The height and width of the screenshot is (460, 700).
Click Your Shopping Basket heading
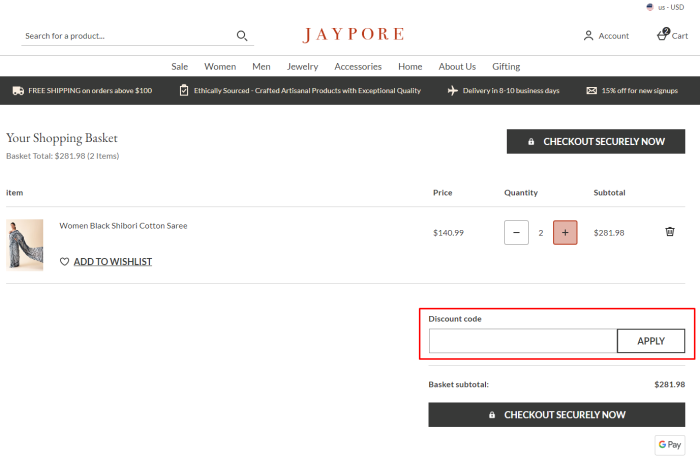(62, 138)
